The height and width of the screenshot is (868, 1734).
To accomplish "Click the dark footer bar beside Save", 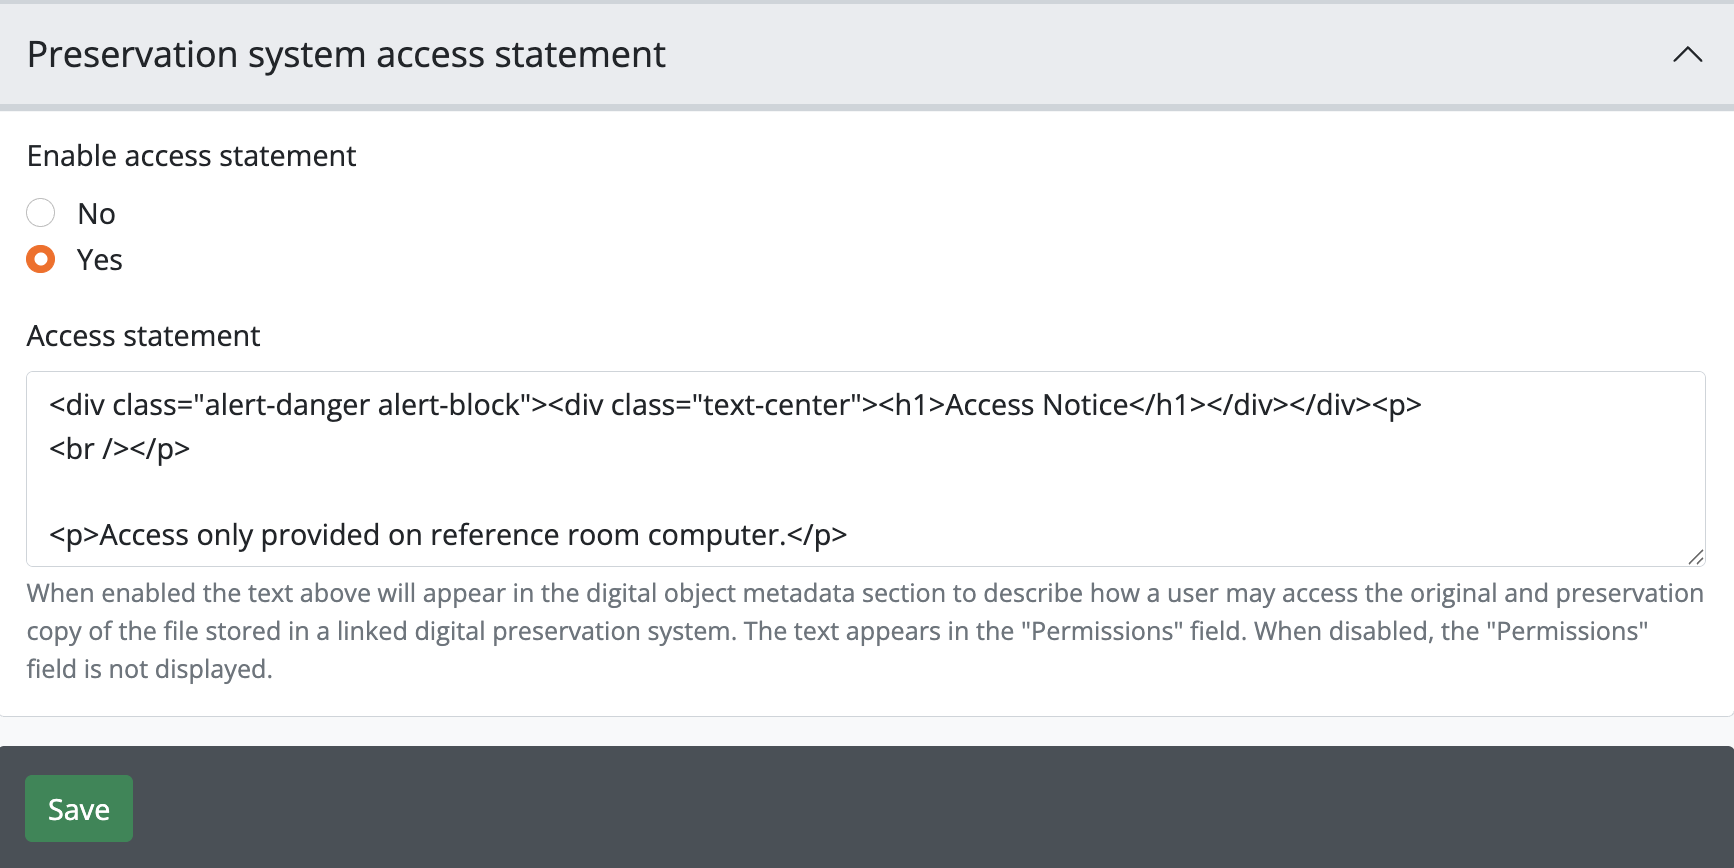I will coord(900,808).
